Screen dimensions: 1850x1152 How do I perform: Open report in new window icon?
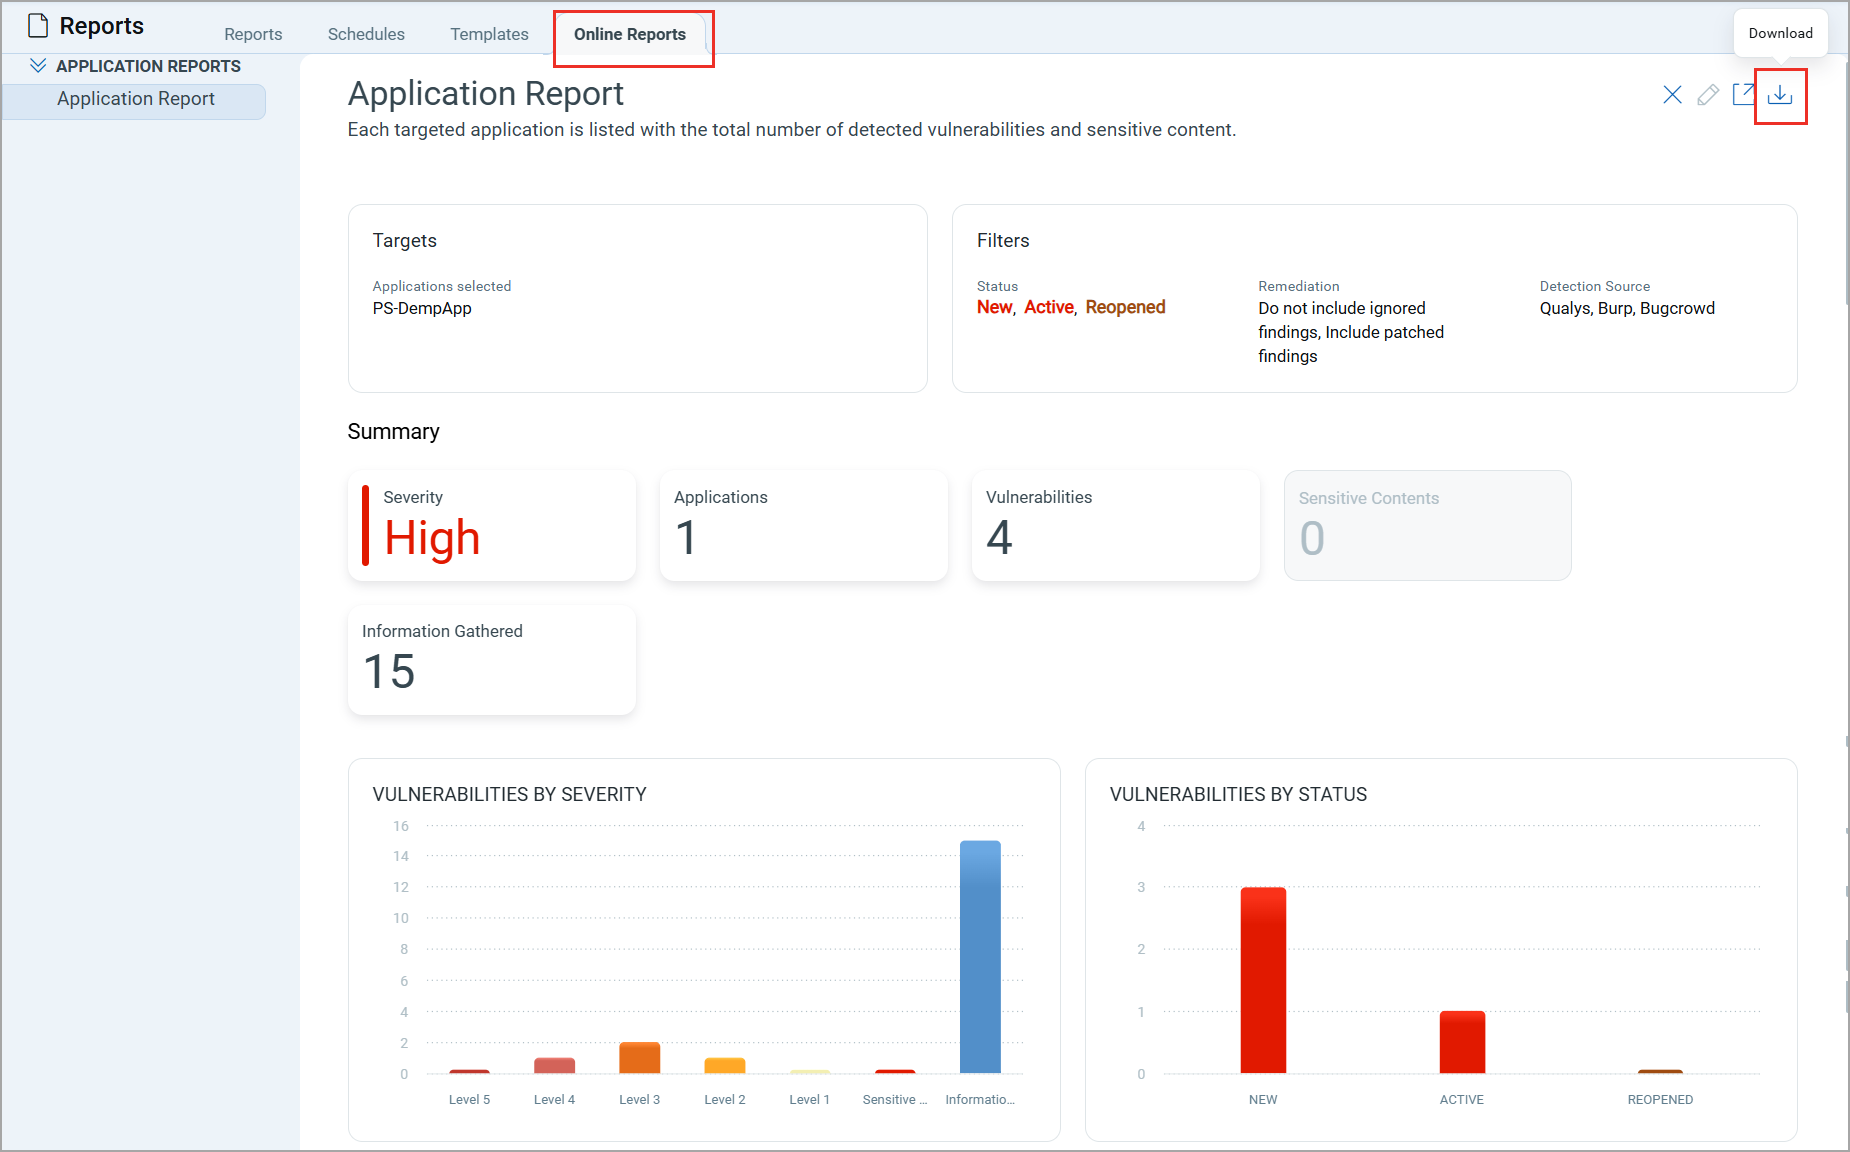click(1744, 95)
